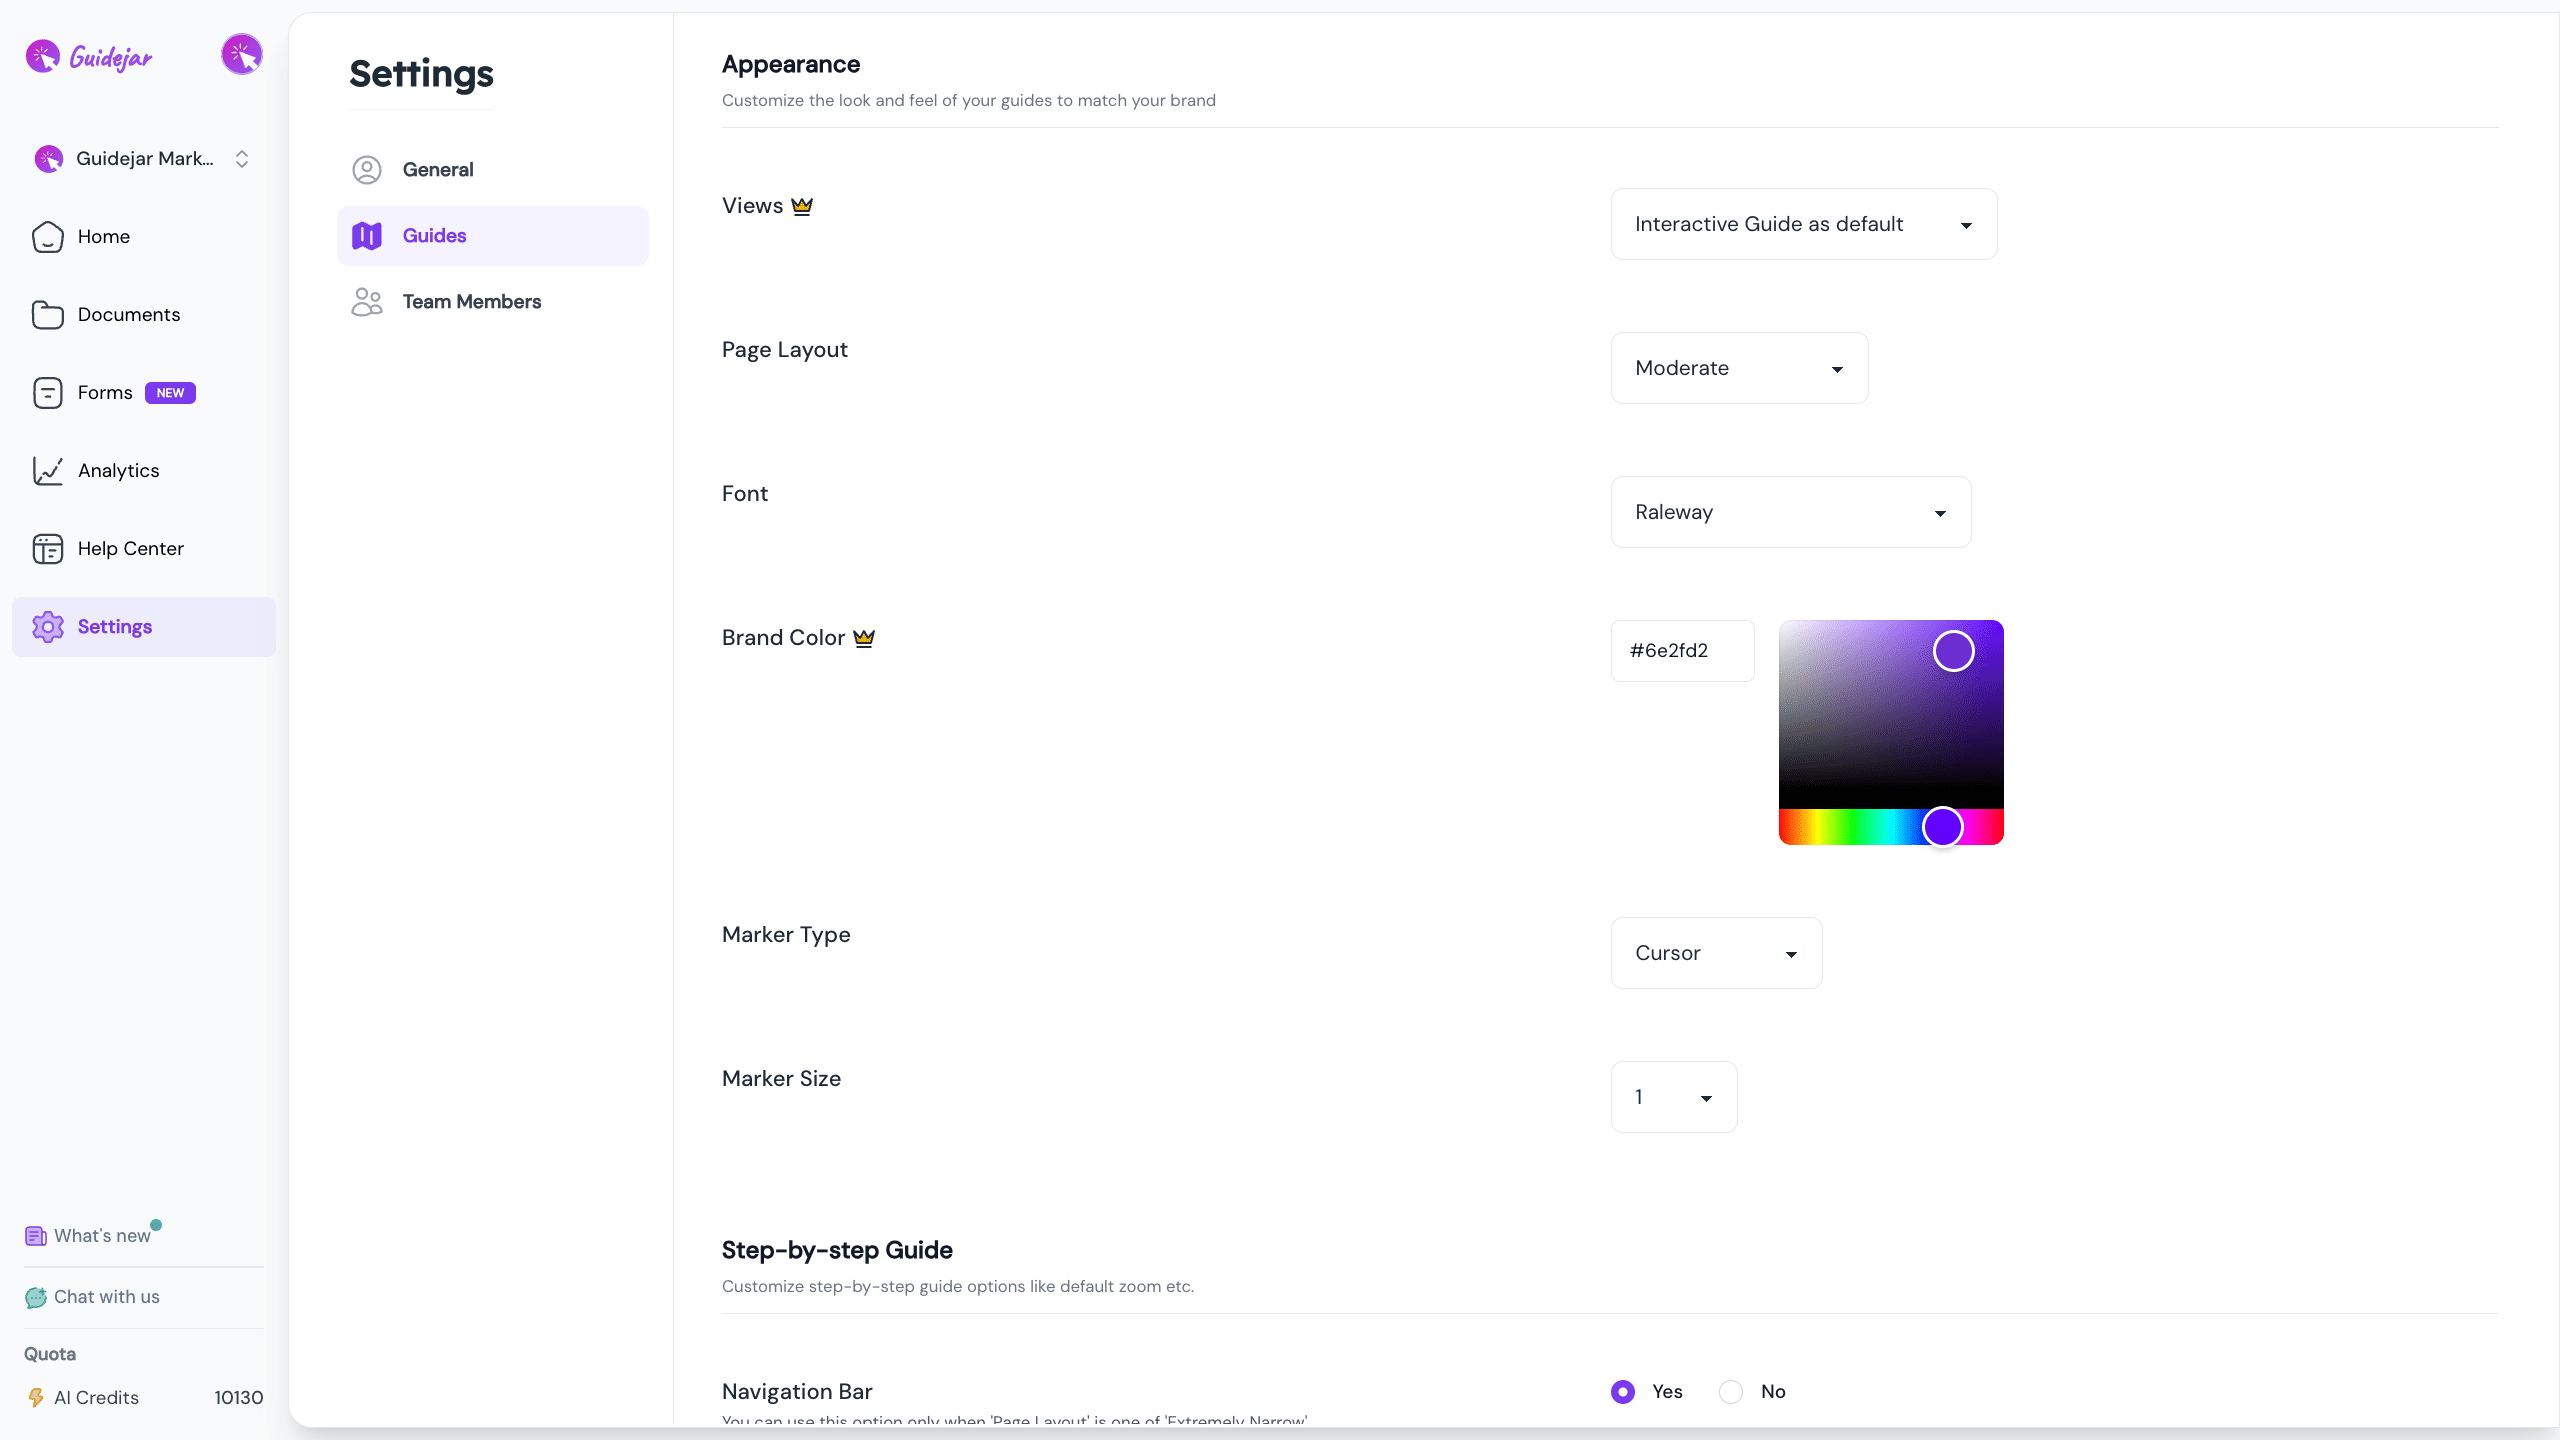
Task: Click the Analytics chart icon
Action: tap(47, 471)
